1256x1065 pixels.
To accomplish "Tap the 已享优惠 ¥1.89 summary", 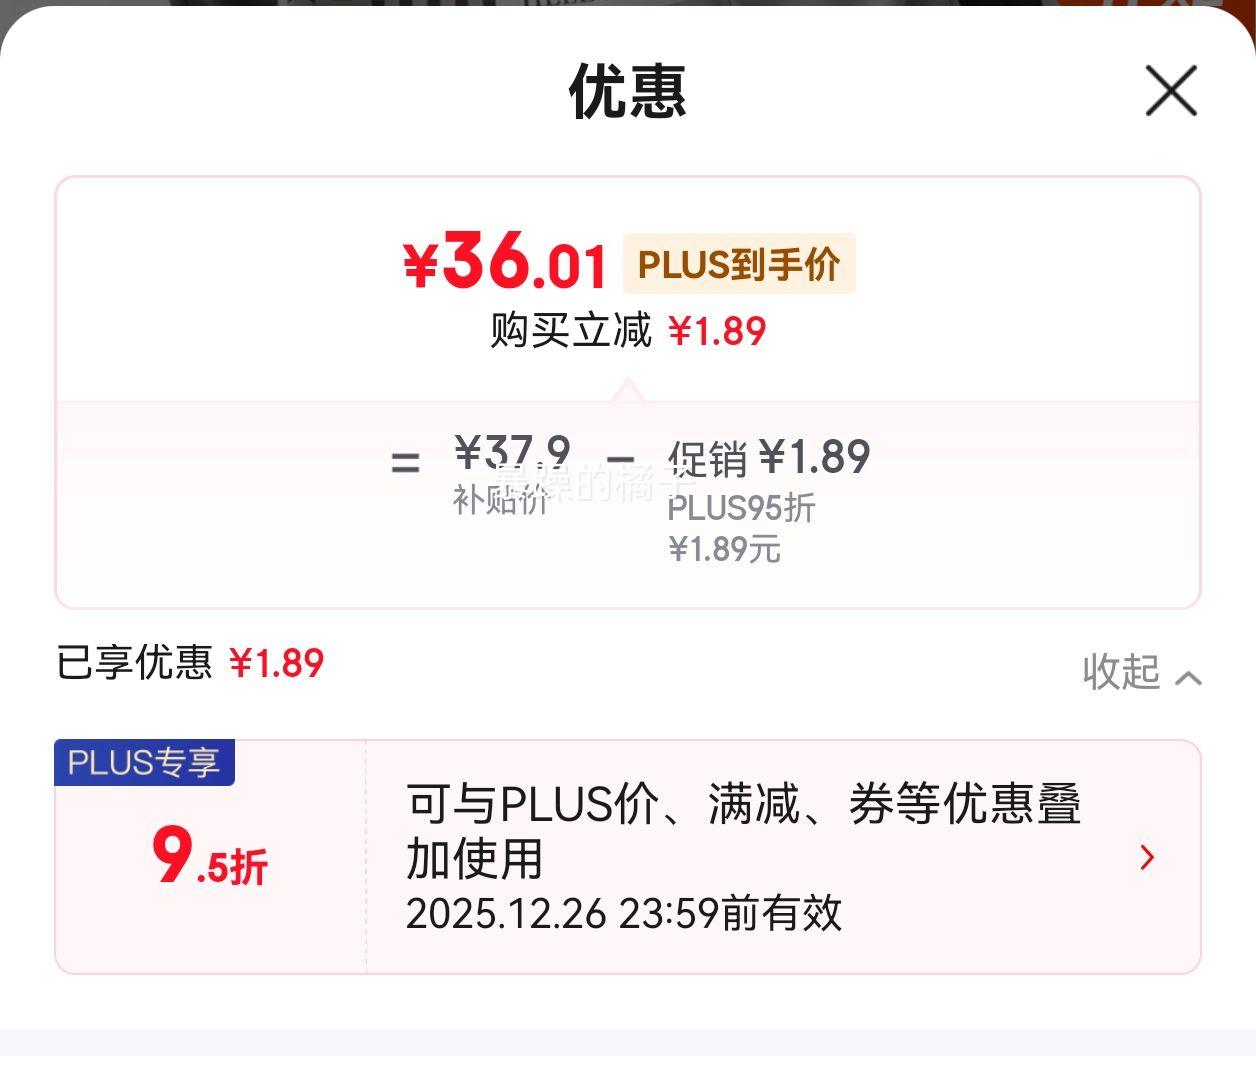I will click(x=190, y=663).
